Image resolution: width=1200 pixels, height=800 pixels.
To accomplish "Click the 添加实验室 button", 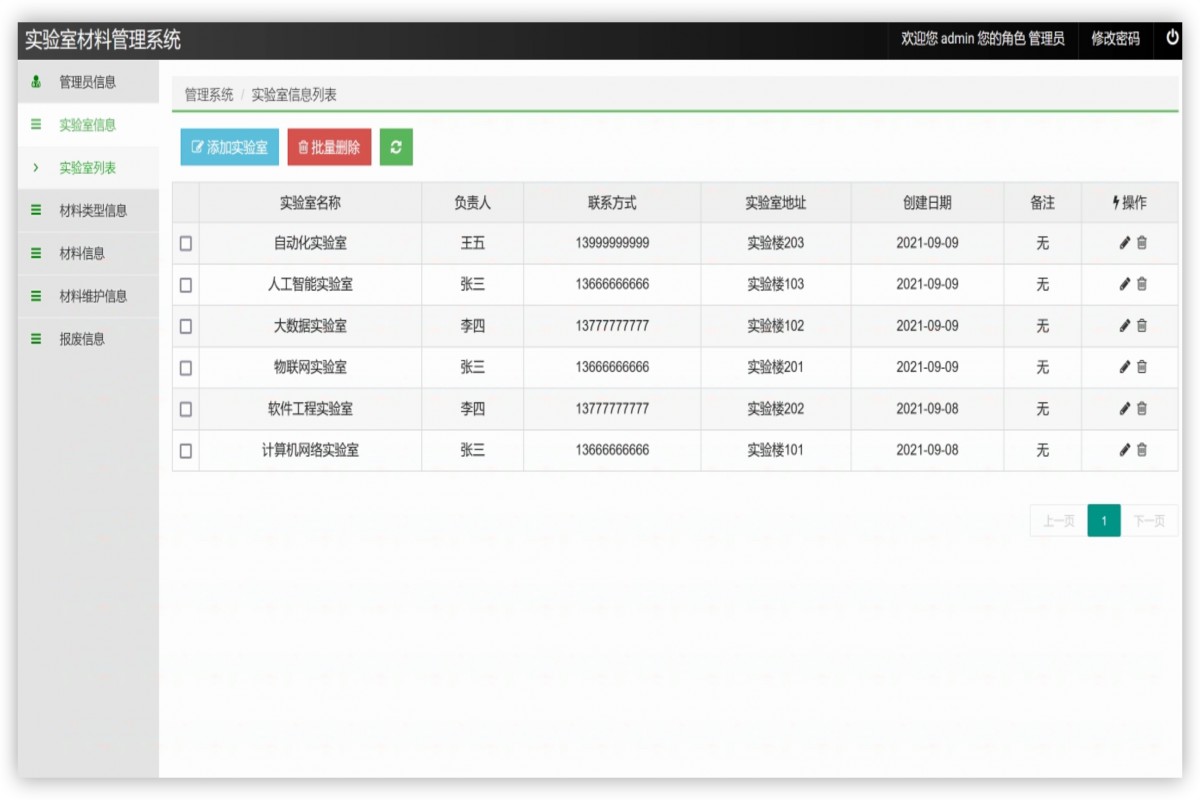I will [x=230, y=147].
